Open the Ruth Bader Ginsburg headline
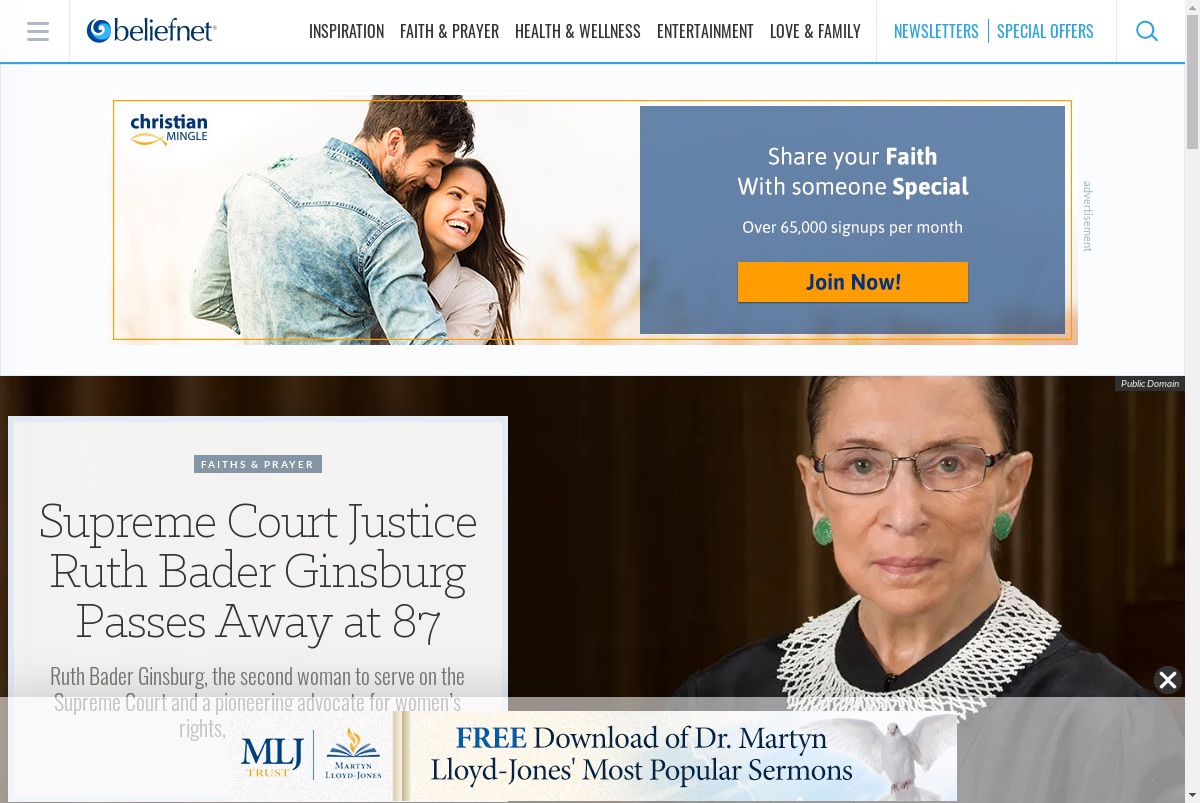 click(258, 571)
